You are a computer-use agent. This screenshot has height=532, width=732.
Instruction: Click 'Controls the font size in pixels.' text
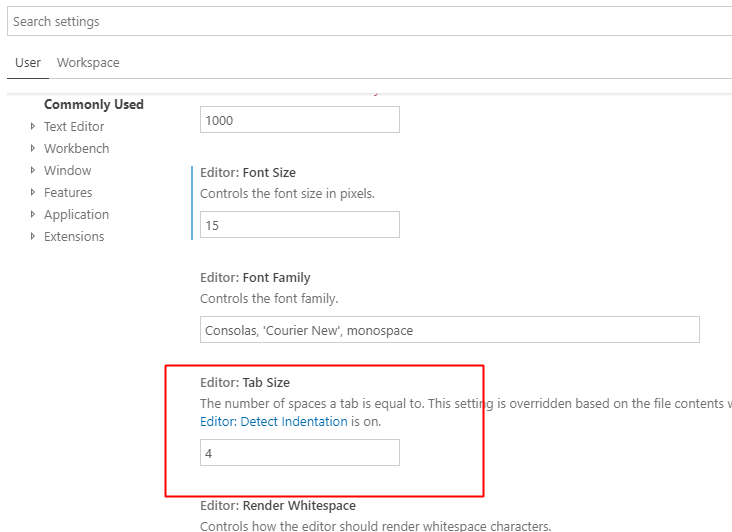[x=288, y=194]
